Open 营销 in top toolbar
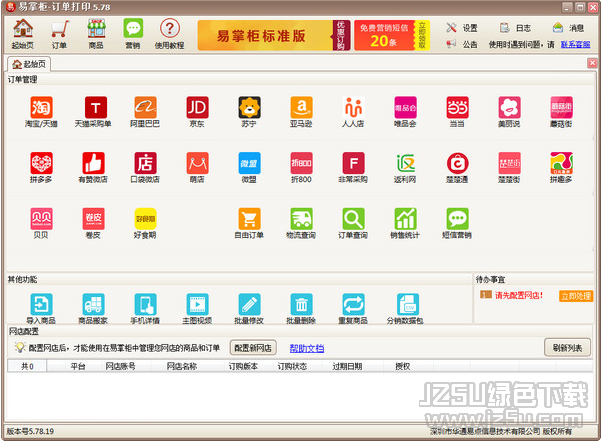The width and height of the screenshot is (601, 446). (133, 34)
